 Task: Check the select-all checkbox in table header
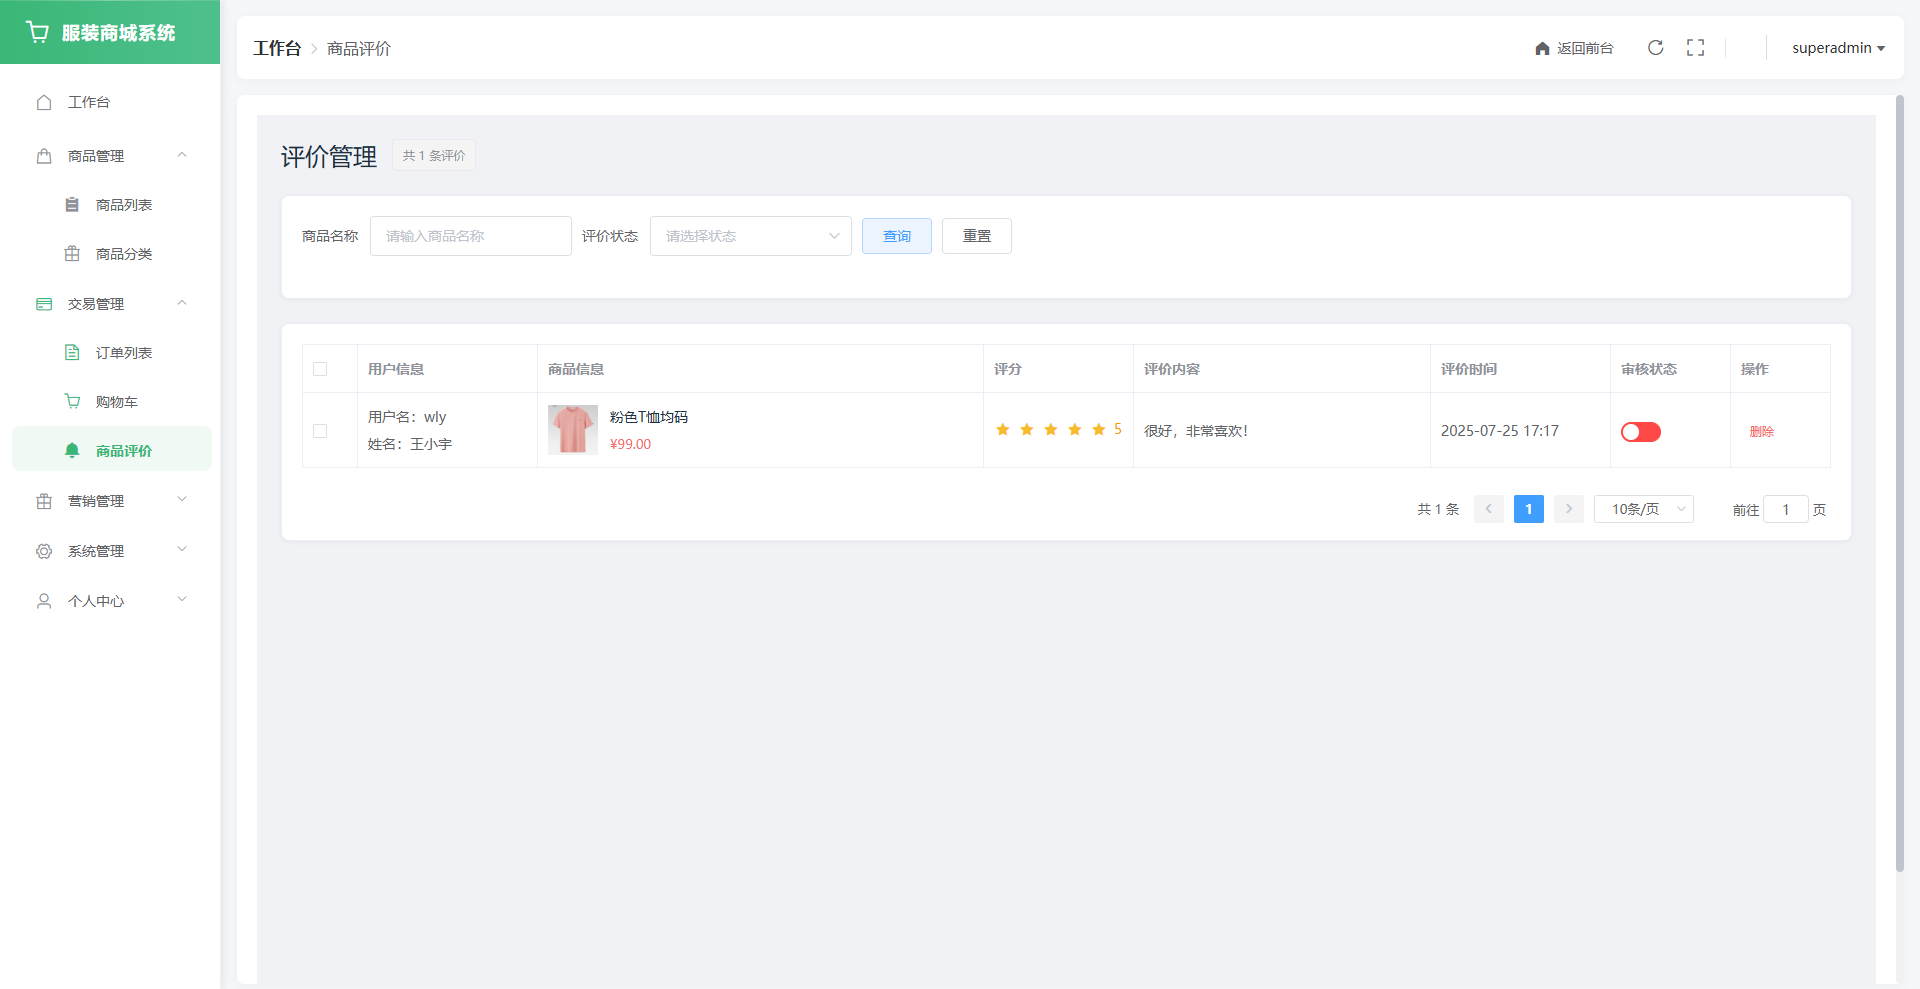pos(320,369)
